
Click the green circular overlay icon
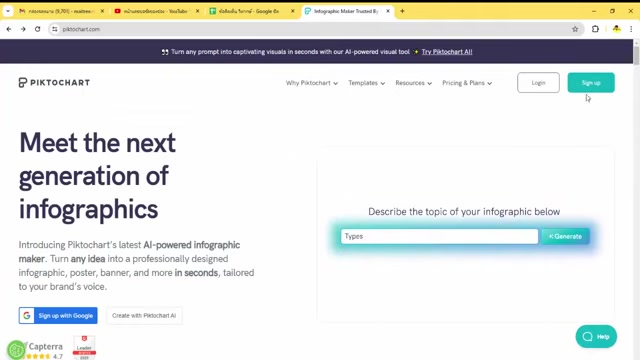pyautogui.click(x=16, y=350)
